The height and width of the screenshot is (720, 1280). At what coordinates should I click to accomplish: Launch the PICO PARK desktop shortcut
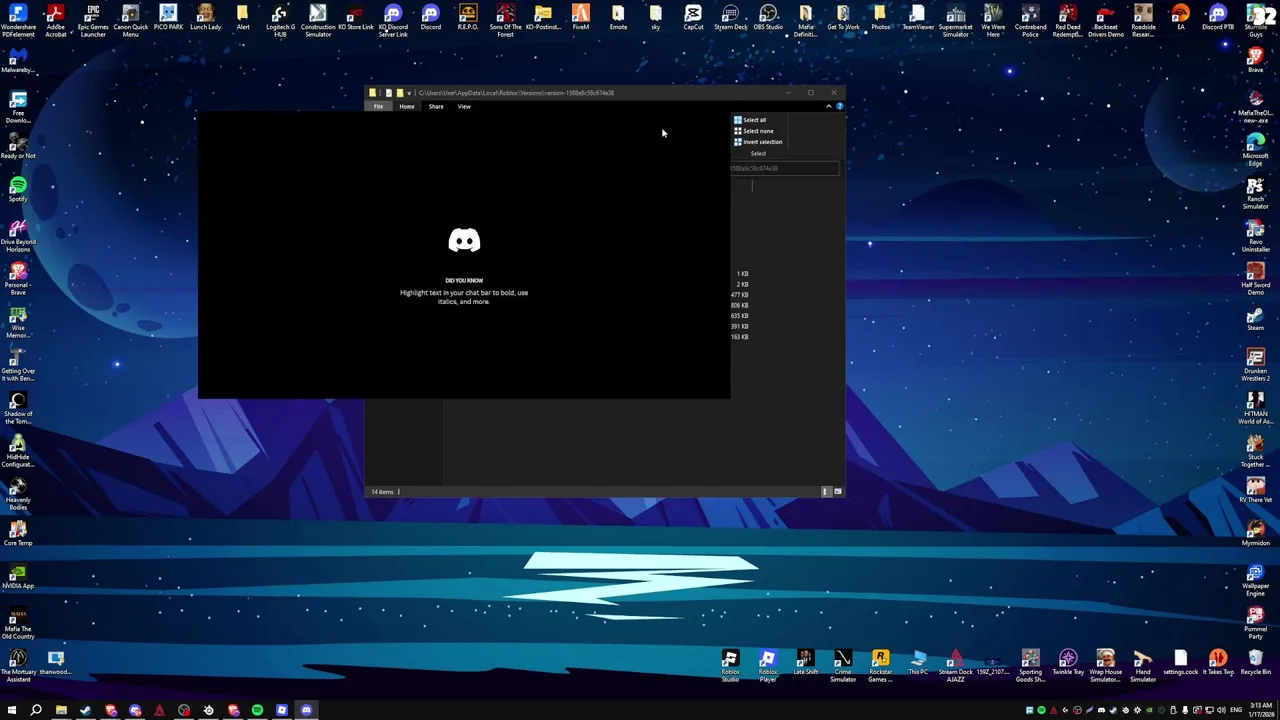point(168,18)
